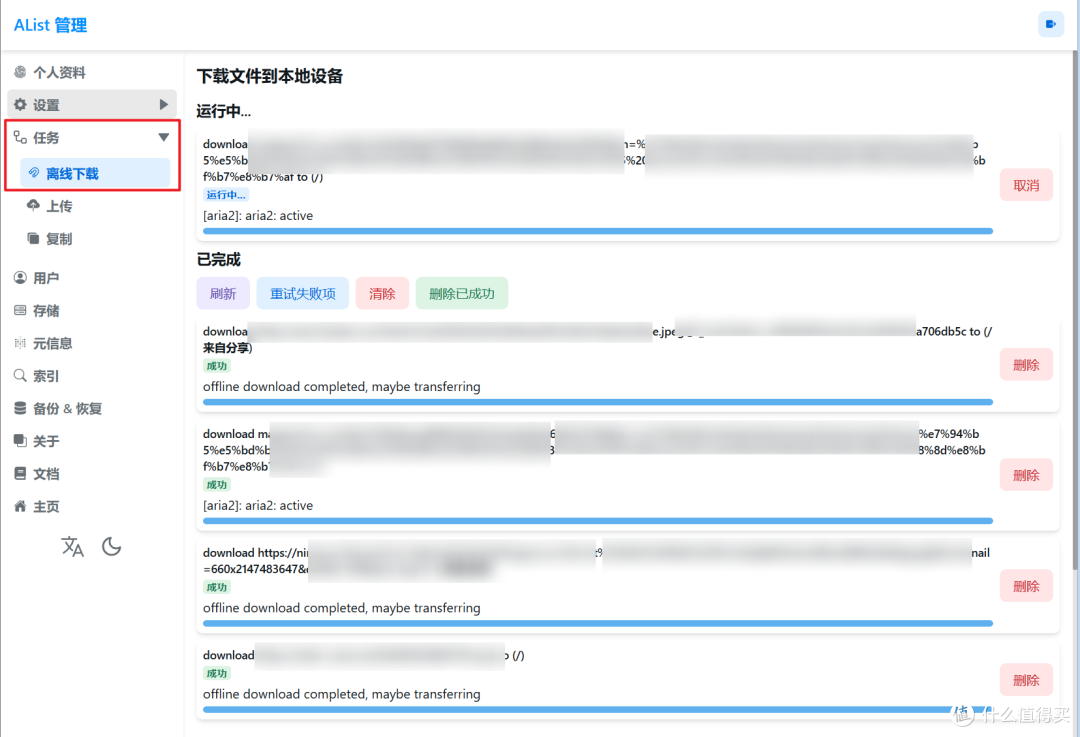Open the 用户 users management icon
This screenshot has height=737, width=1080.
tap(19, 277)
